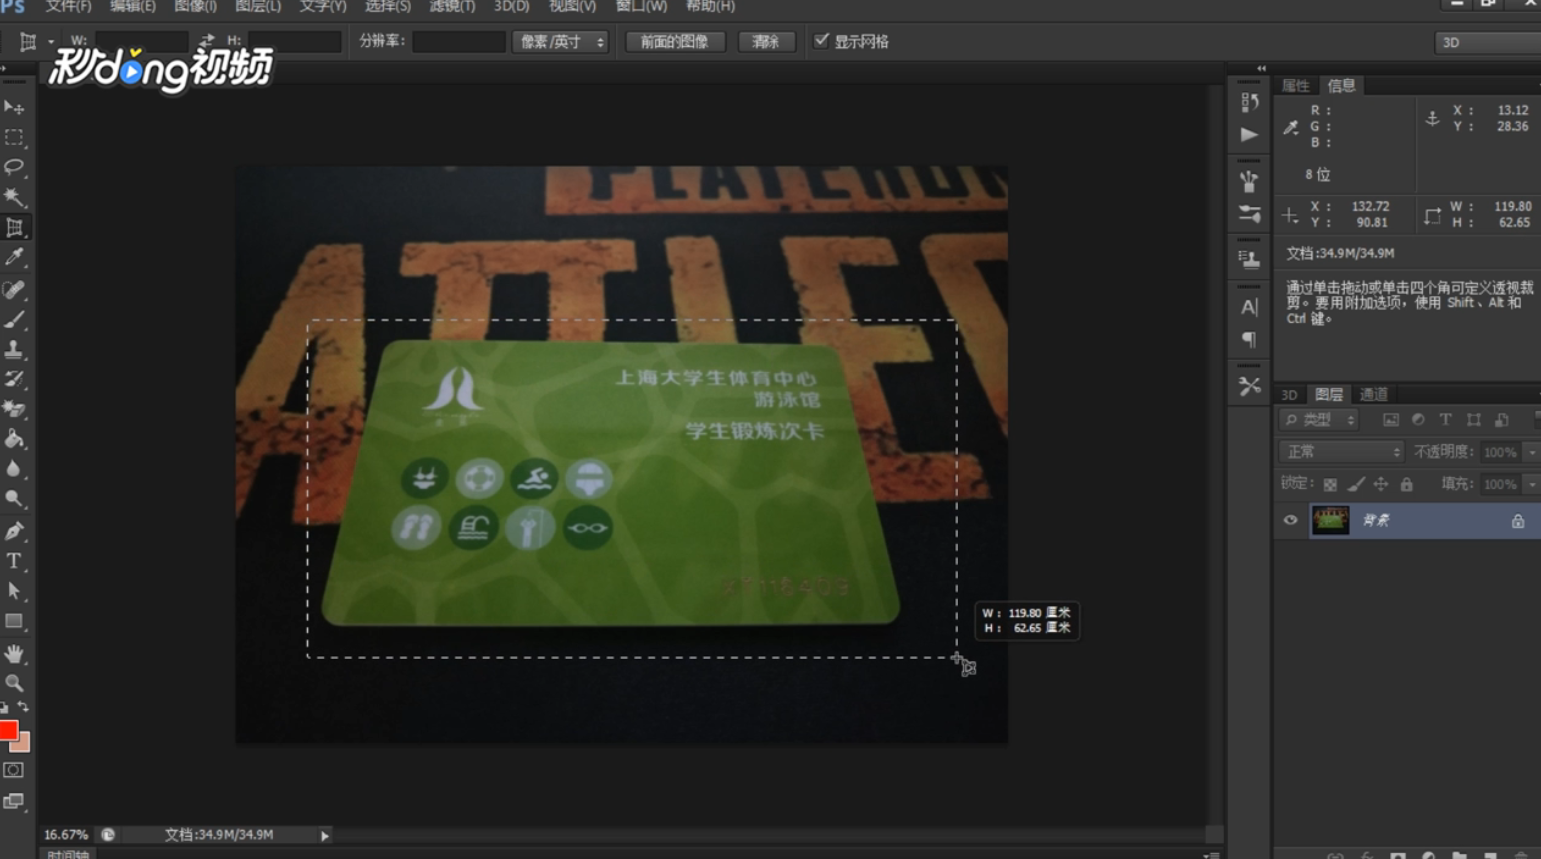Screen dimensions: 1541x859
Task: Select the Path Selection tool
Action: 14,591
